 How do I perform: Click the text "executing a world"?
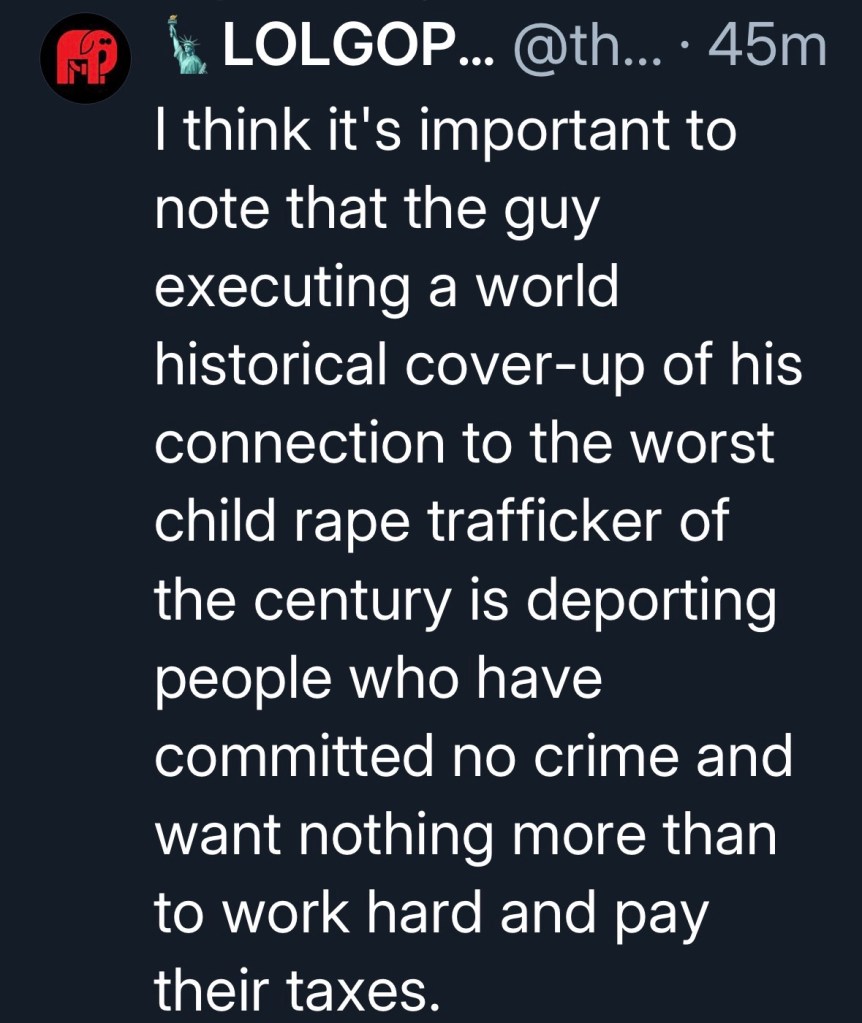386,288
